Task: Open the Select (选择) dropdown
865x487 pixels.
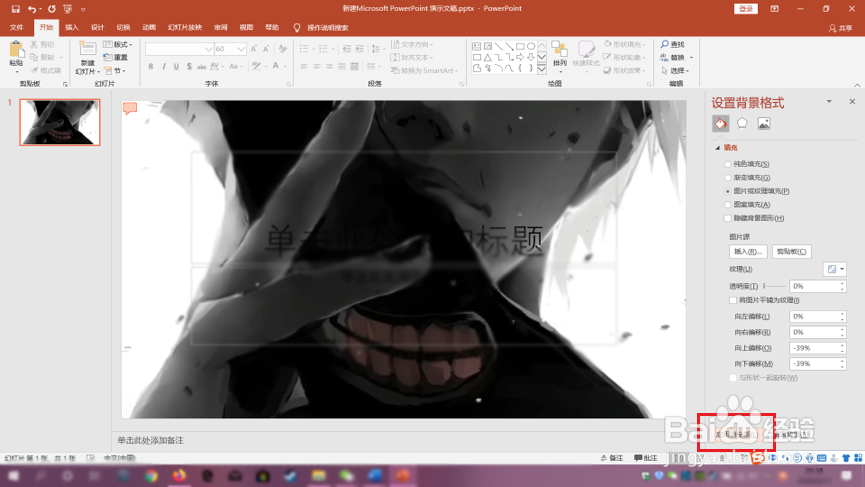Action: coord(675,71)
